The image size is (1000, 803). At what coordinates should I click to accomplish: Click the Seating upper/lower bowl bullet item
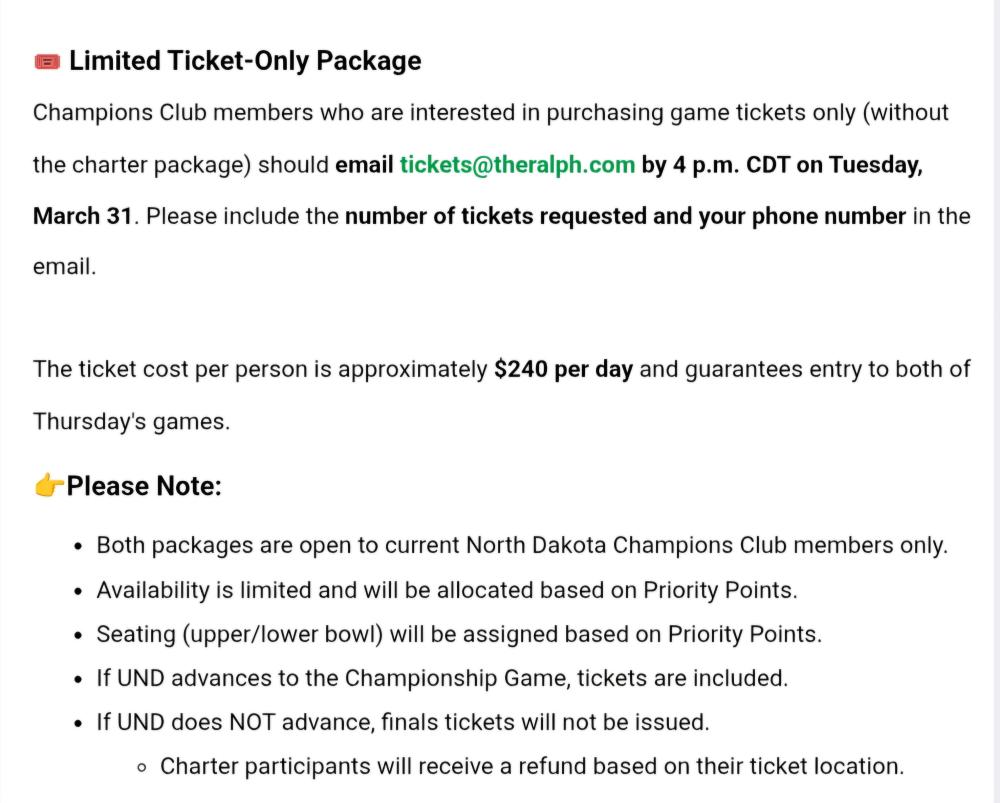459,634
